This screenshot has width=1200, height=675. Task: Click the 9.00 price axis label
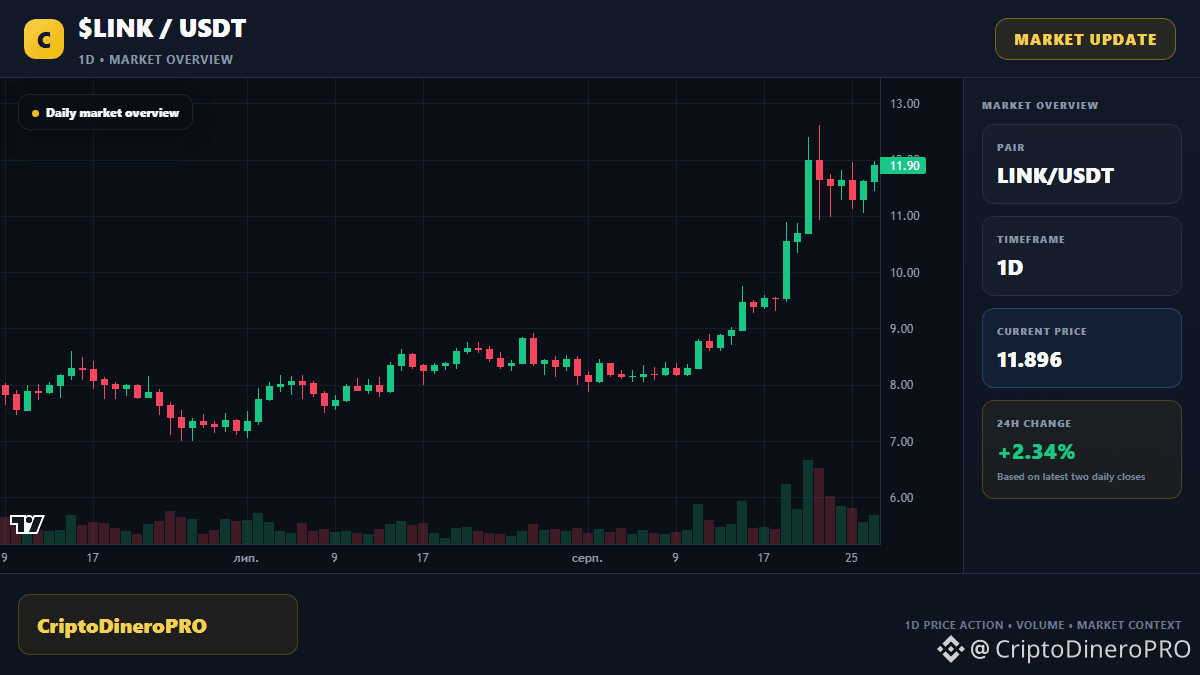[x=904, y=329]
